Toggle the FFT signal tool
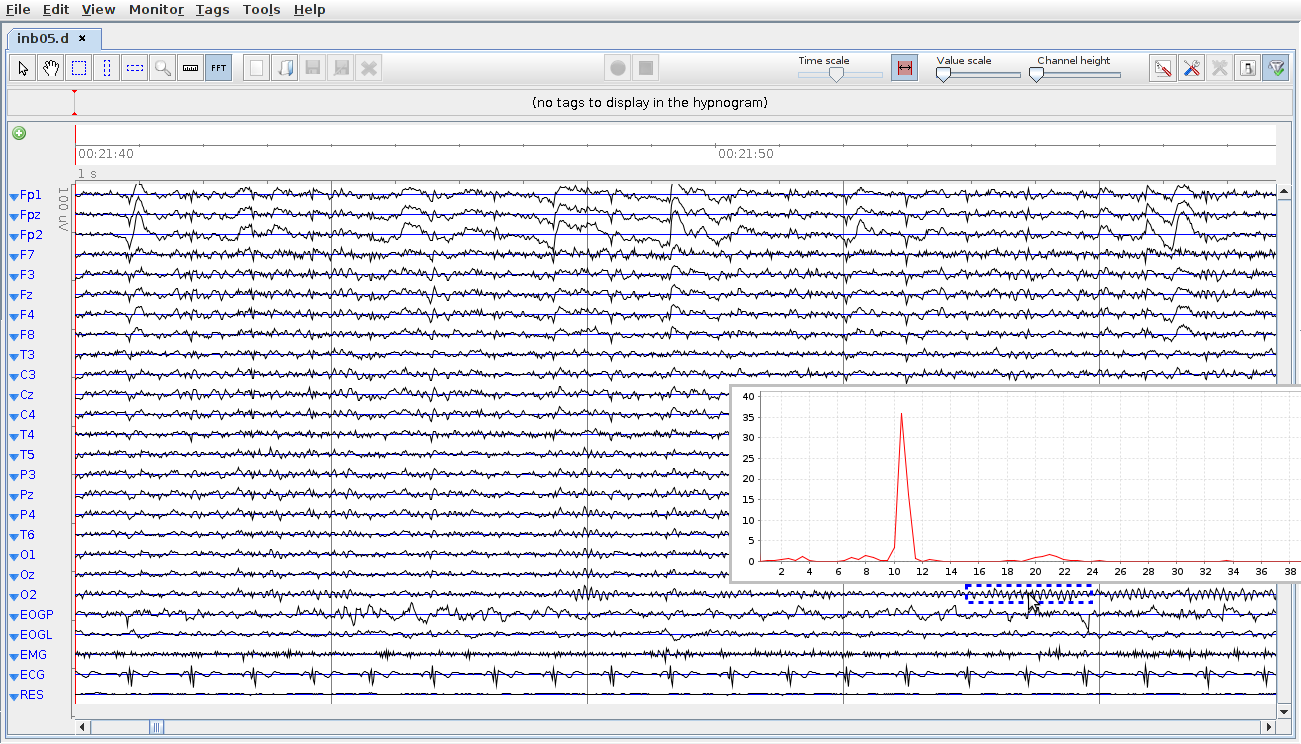Screen dimensions: 1301x744 pos(219,68)
